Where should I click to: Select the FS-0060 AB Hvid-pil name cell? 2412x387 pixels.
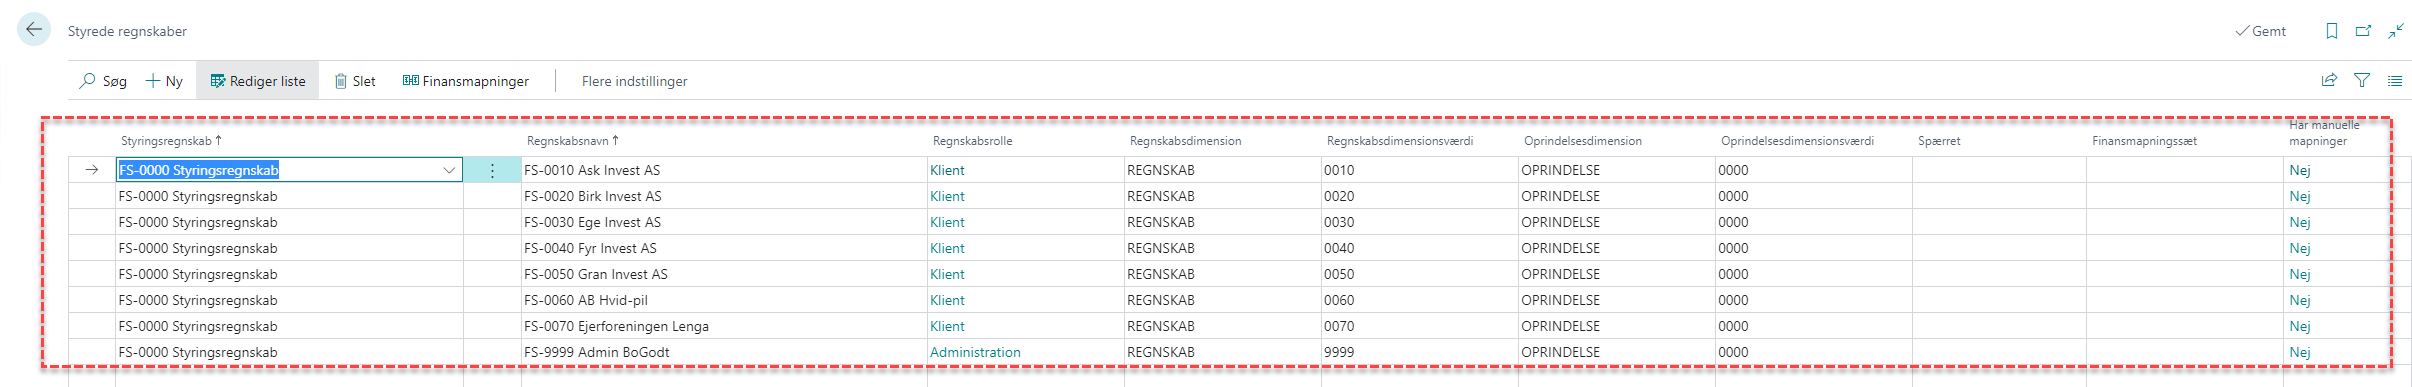coord(724,300)
